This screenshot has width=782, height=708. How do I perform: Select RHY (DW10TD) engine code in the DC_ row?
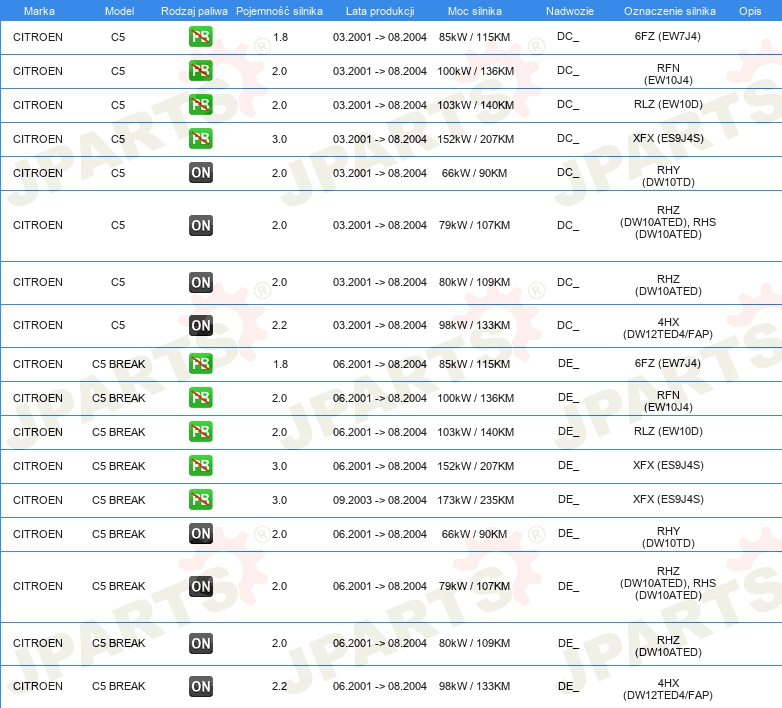point(668,176)
